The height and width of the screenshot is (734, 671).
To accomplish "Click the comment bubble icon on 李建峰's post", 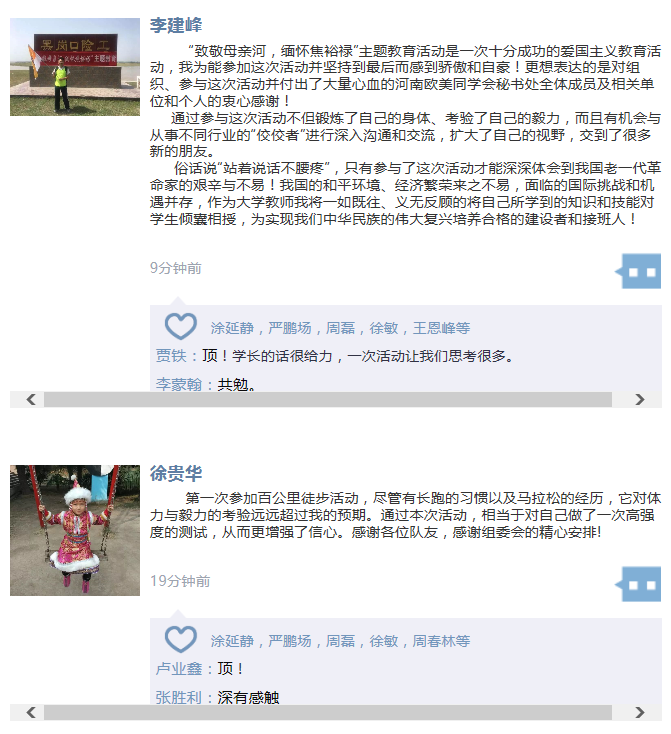I will click(638, 271).
